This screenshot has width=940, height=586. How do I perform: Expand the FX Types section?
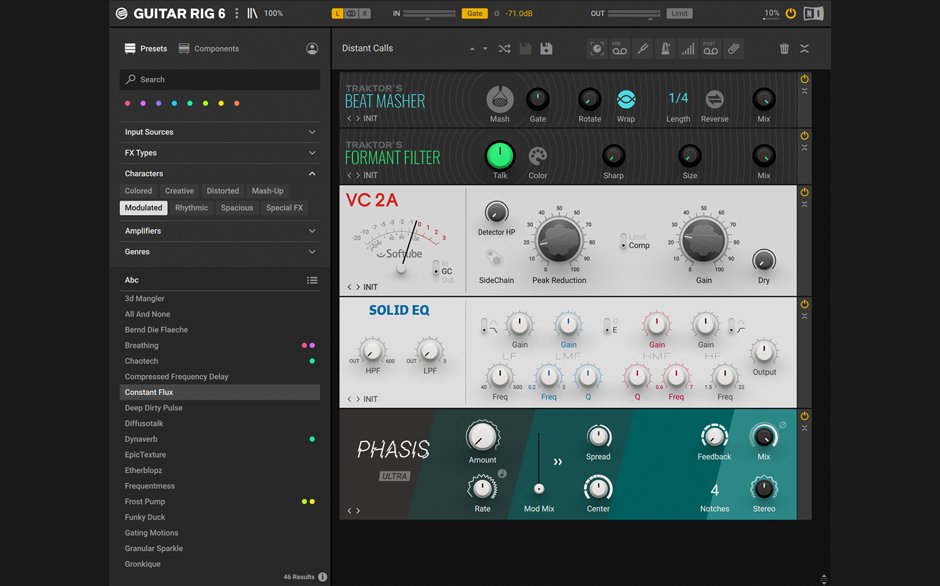(x=220, y=153)
